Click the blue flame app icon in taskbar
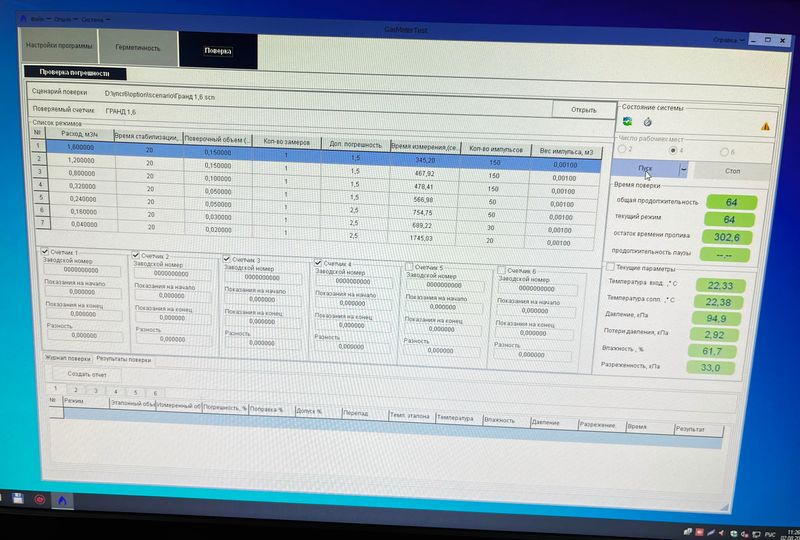800x540 pixels. click(x=62, y=498)
